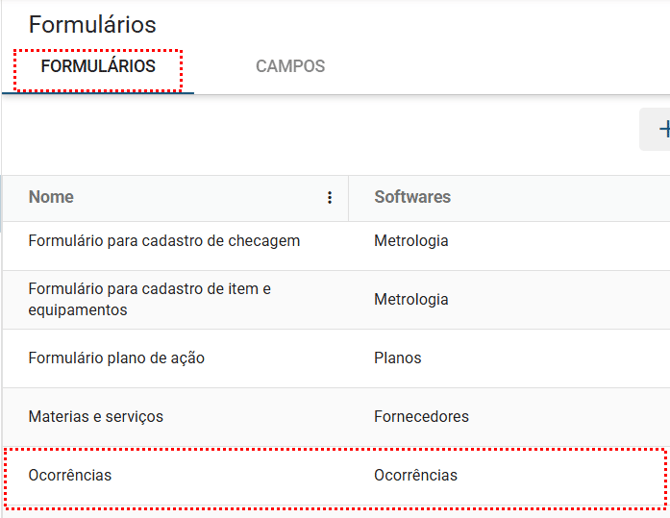Viewport: 670px width, 518px height.
Task: Switch to the CAMPOS tab
Action: (x=290, y=67)
